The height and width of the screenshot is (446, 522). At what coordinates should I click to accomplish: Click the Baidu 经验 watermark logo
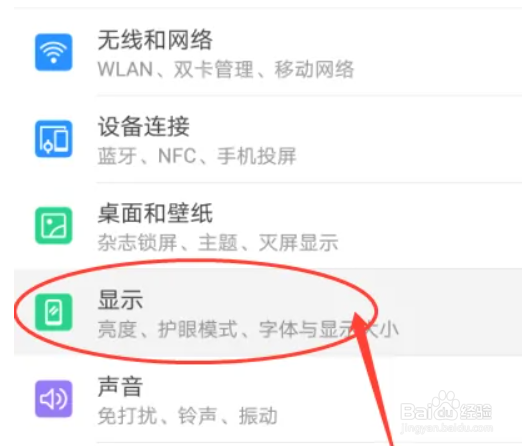[446, 407]
